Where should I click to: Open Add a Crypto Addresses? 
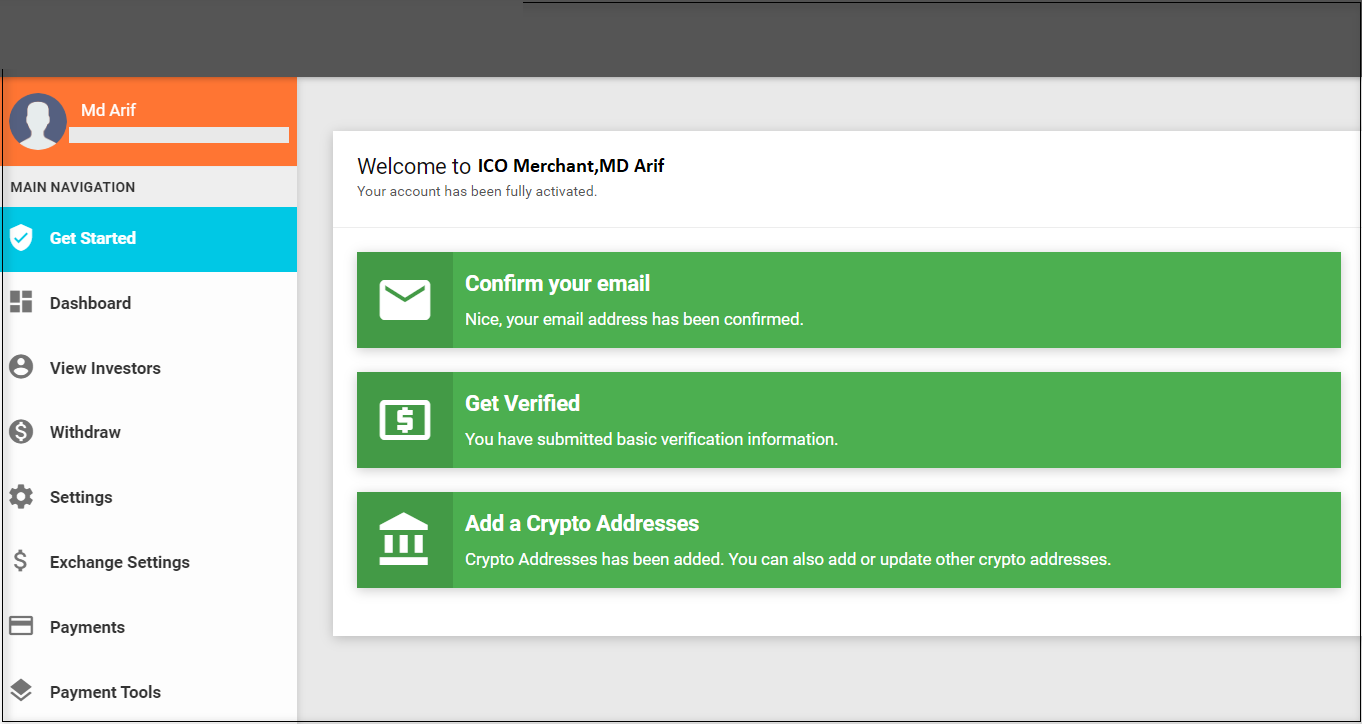pyautogui.click(x=848, y=539)
